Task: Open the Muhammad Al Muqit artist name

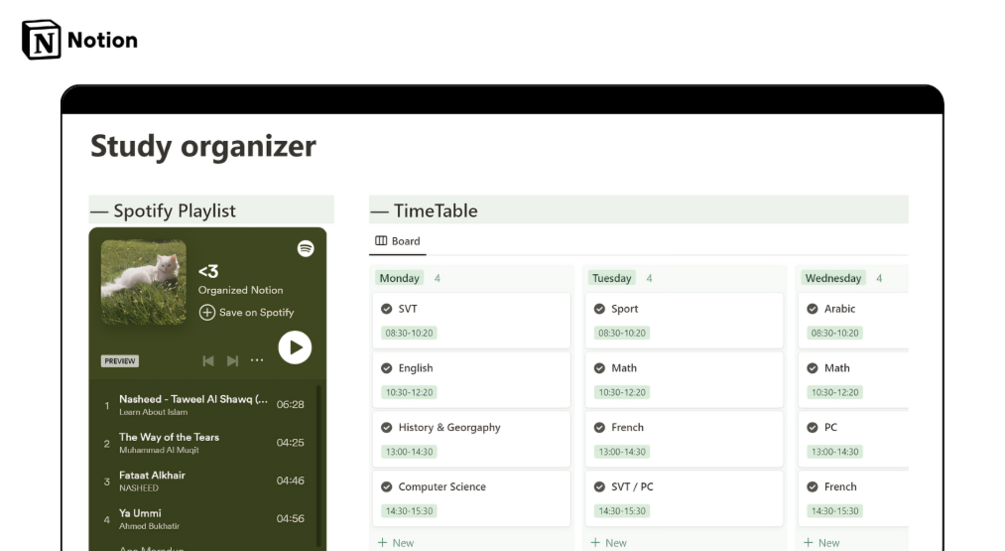Action: click(159, 450)
